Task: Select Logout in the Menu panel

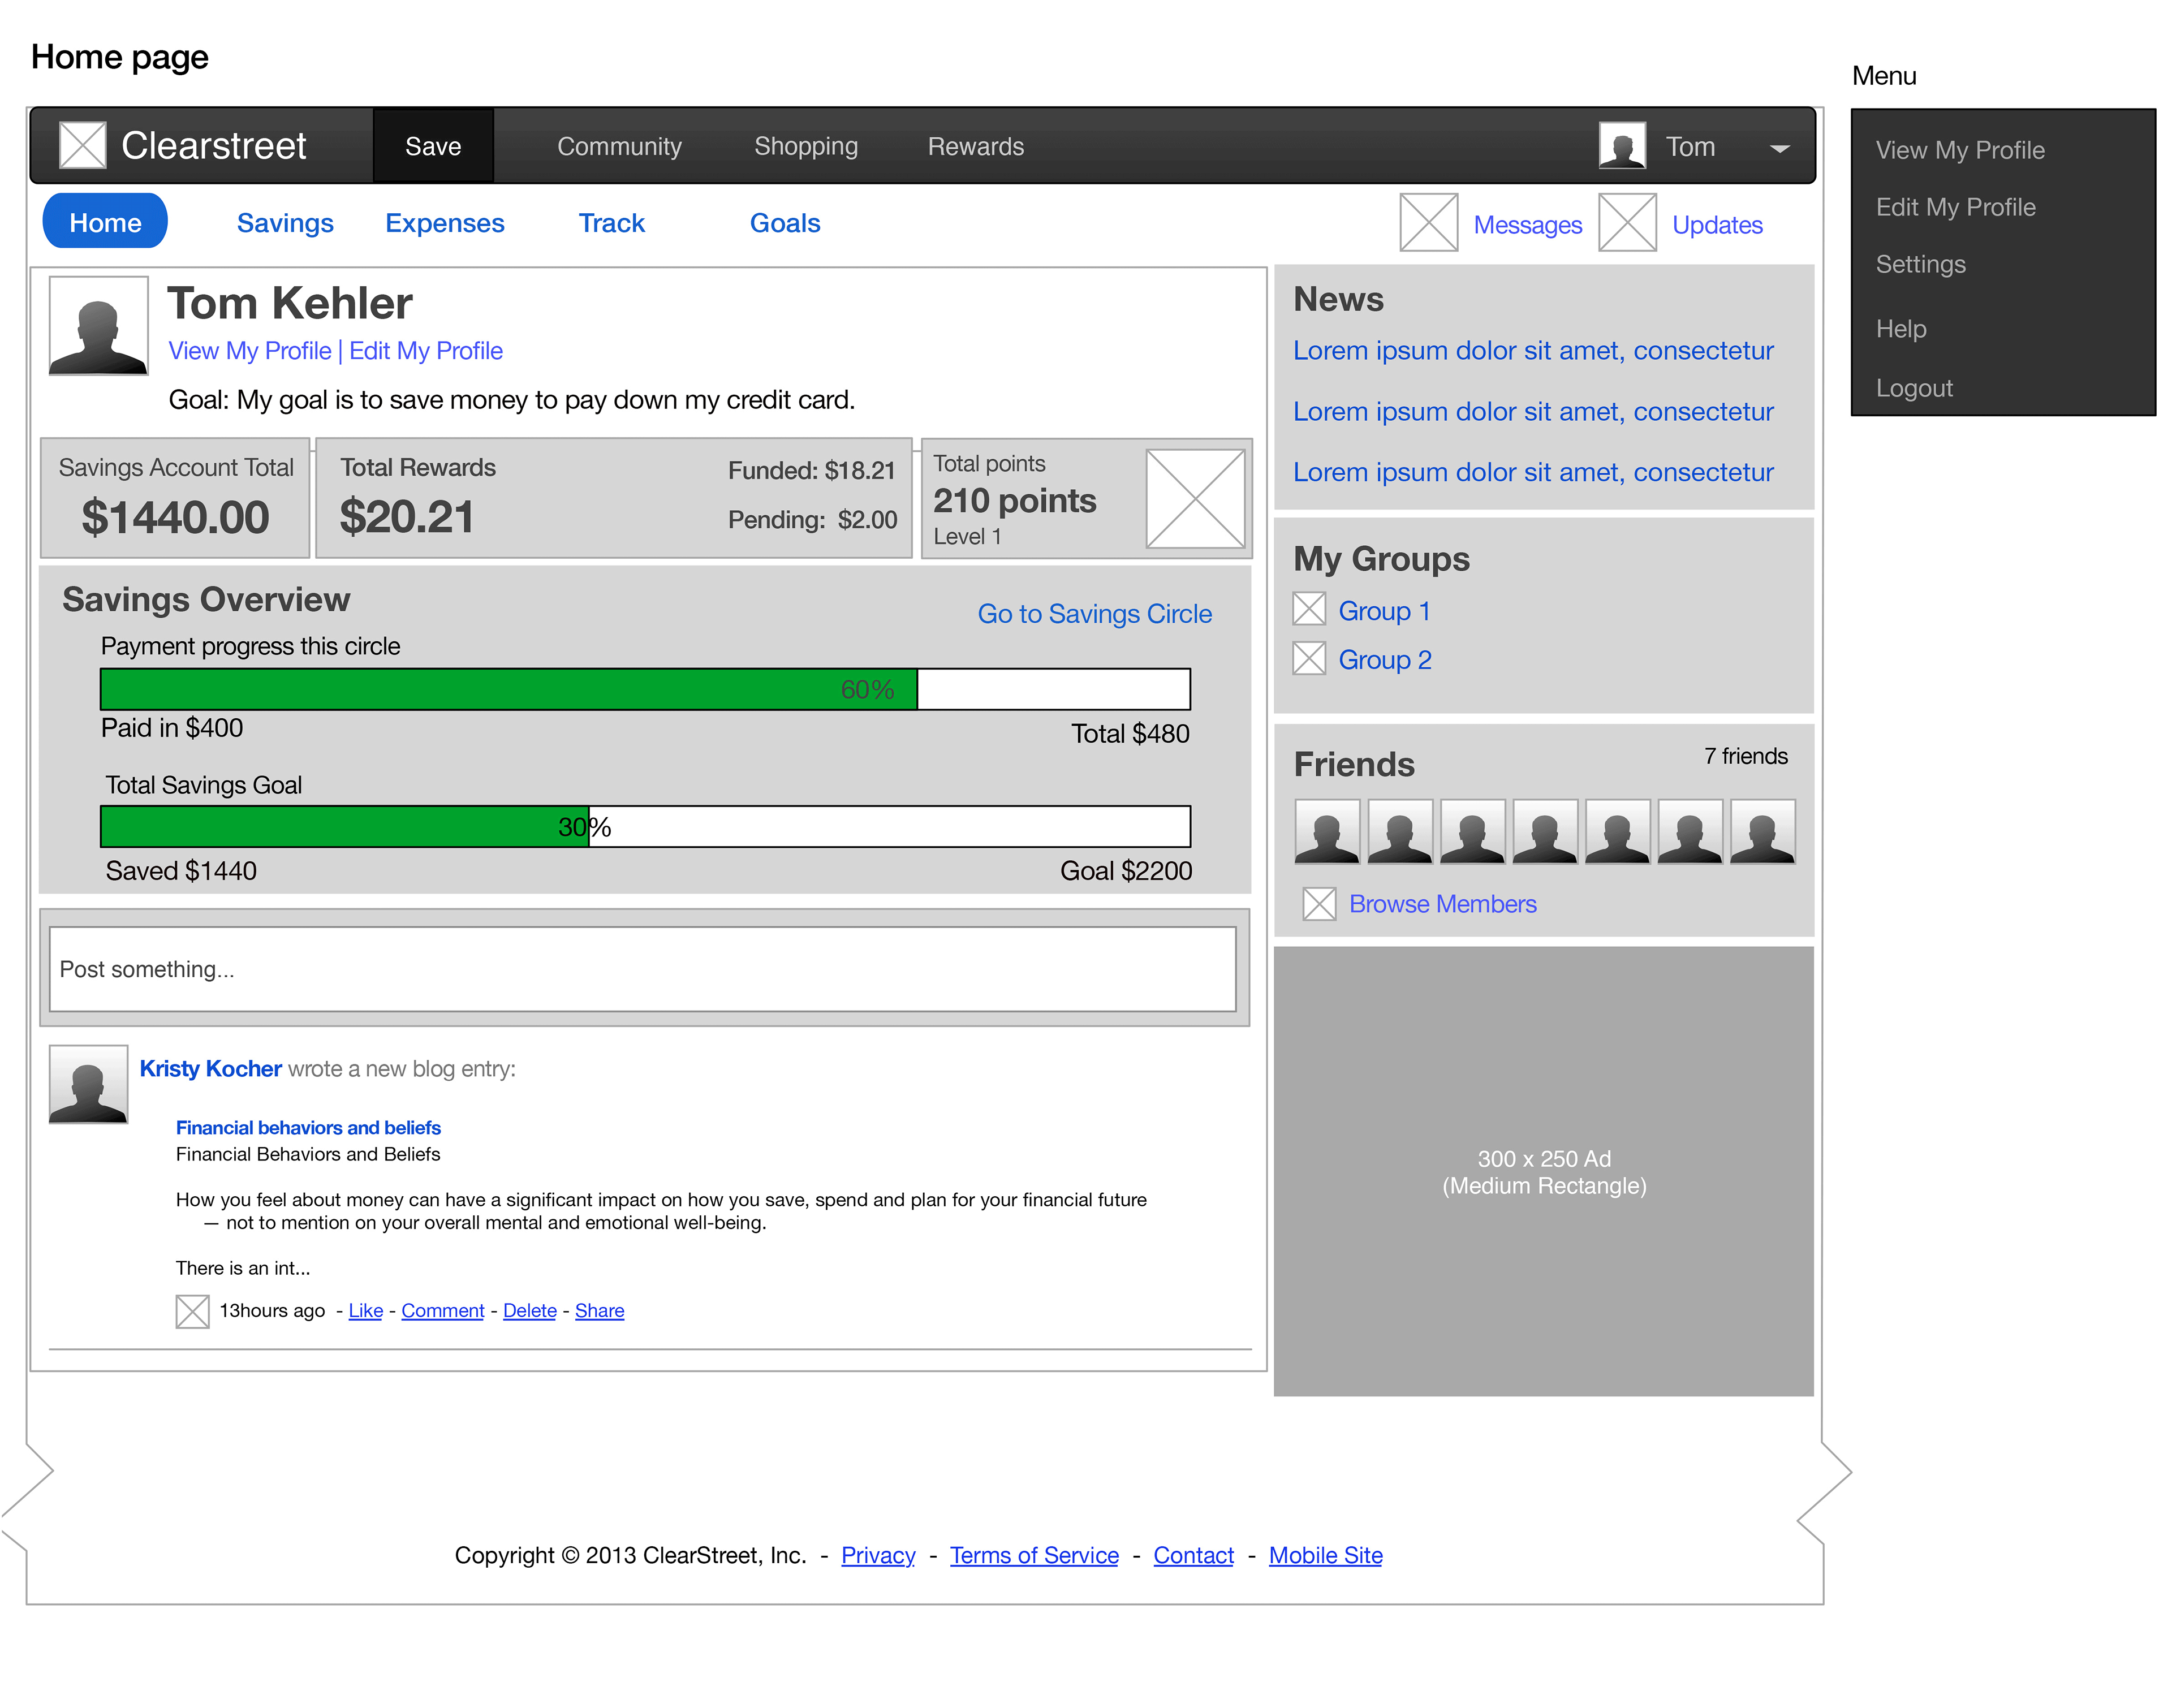Action: coord(1914,388)
